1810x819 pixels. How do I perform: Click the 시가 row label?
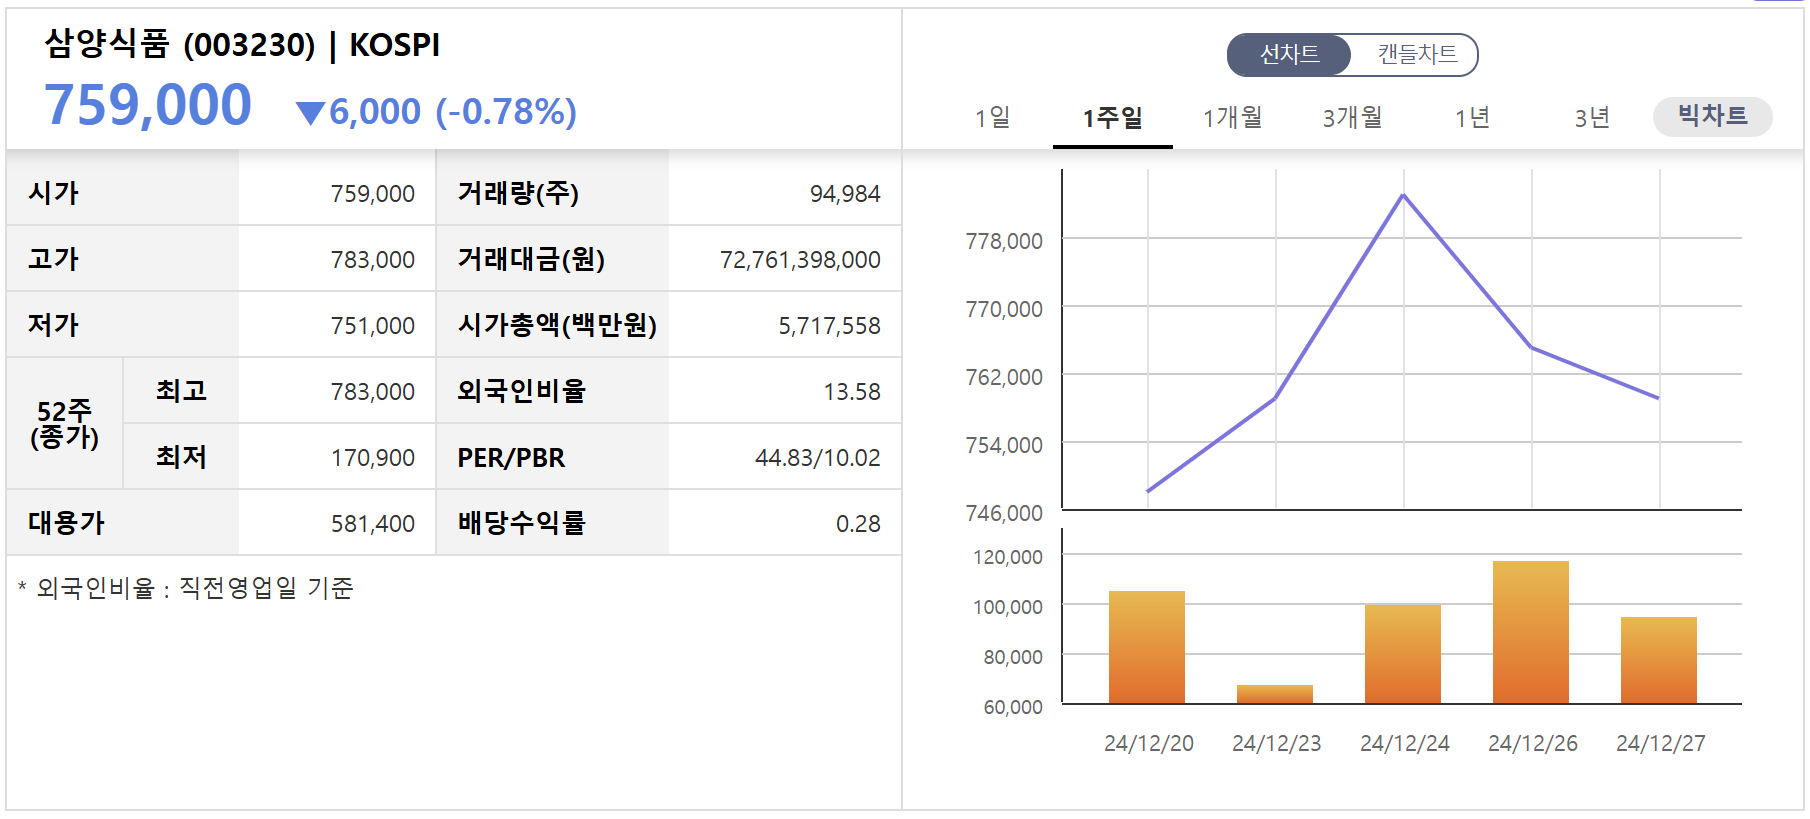[54, 193]
